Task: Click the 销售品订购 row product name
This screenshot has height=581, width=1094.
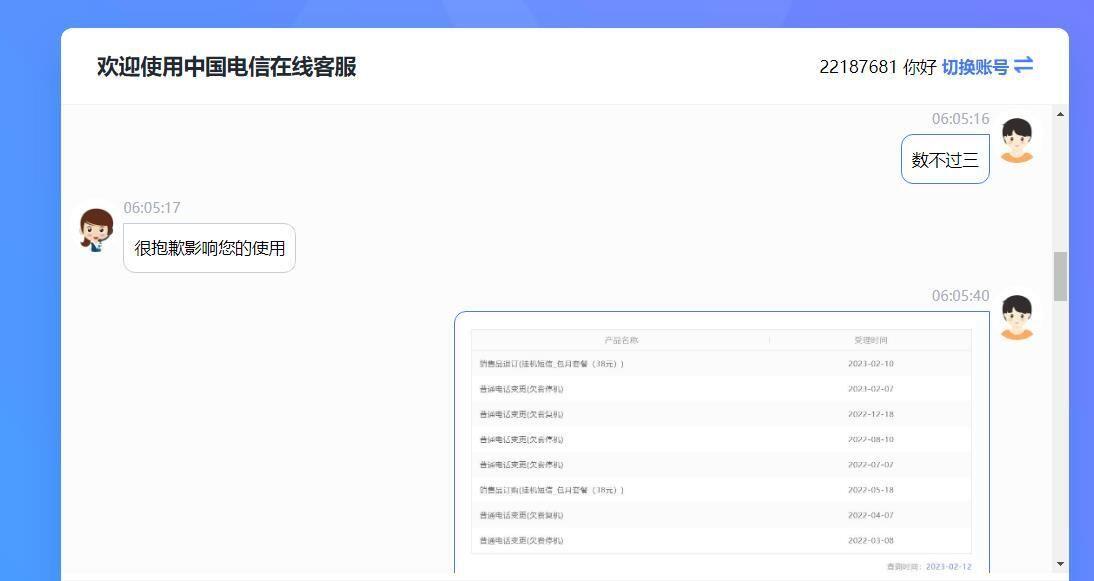Action: pos(552,490)
